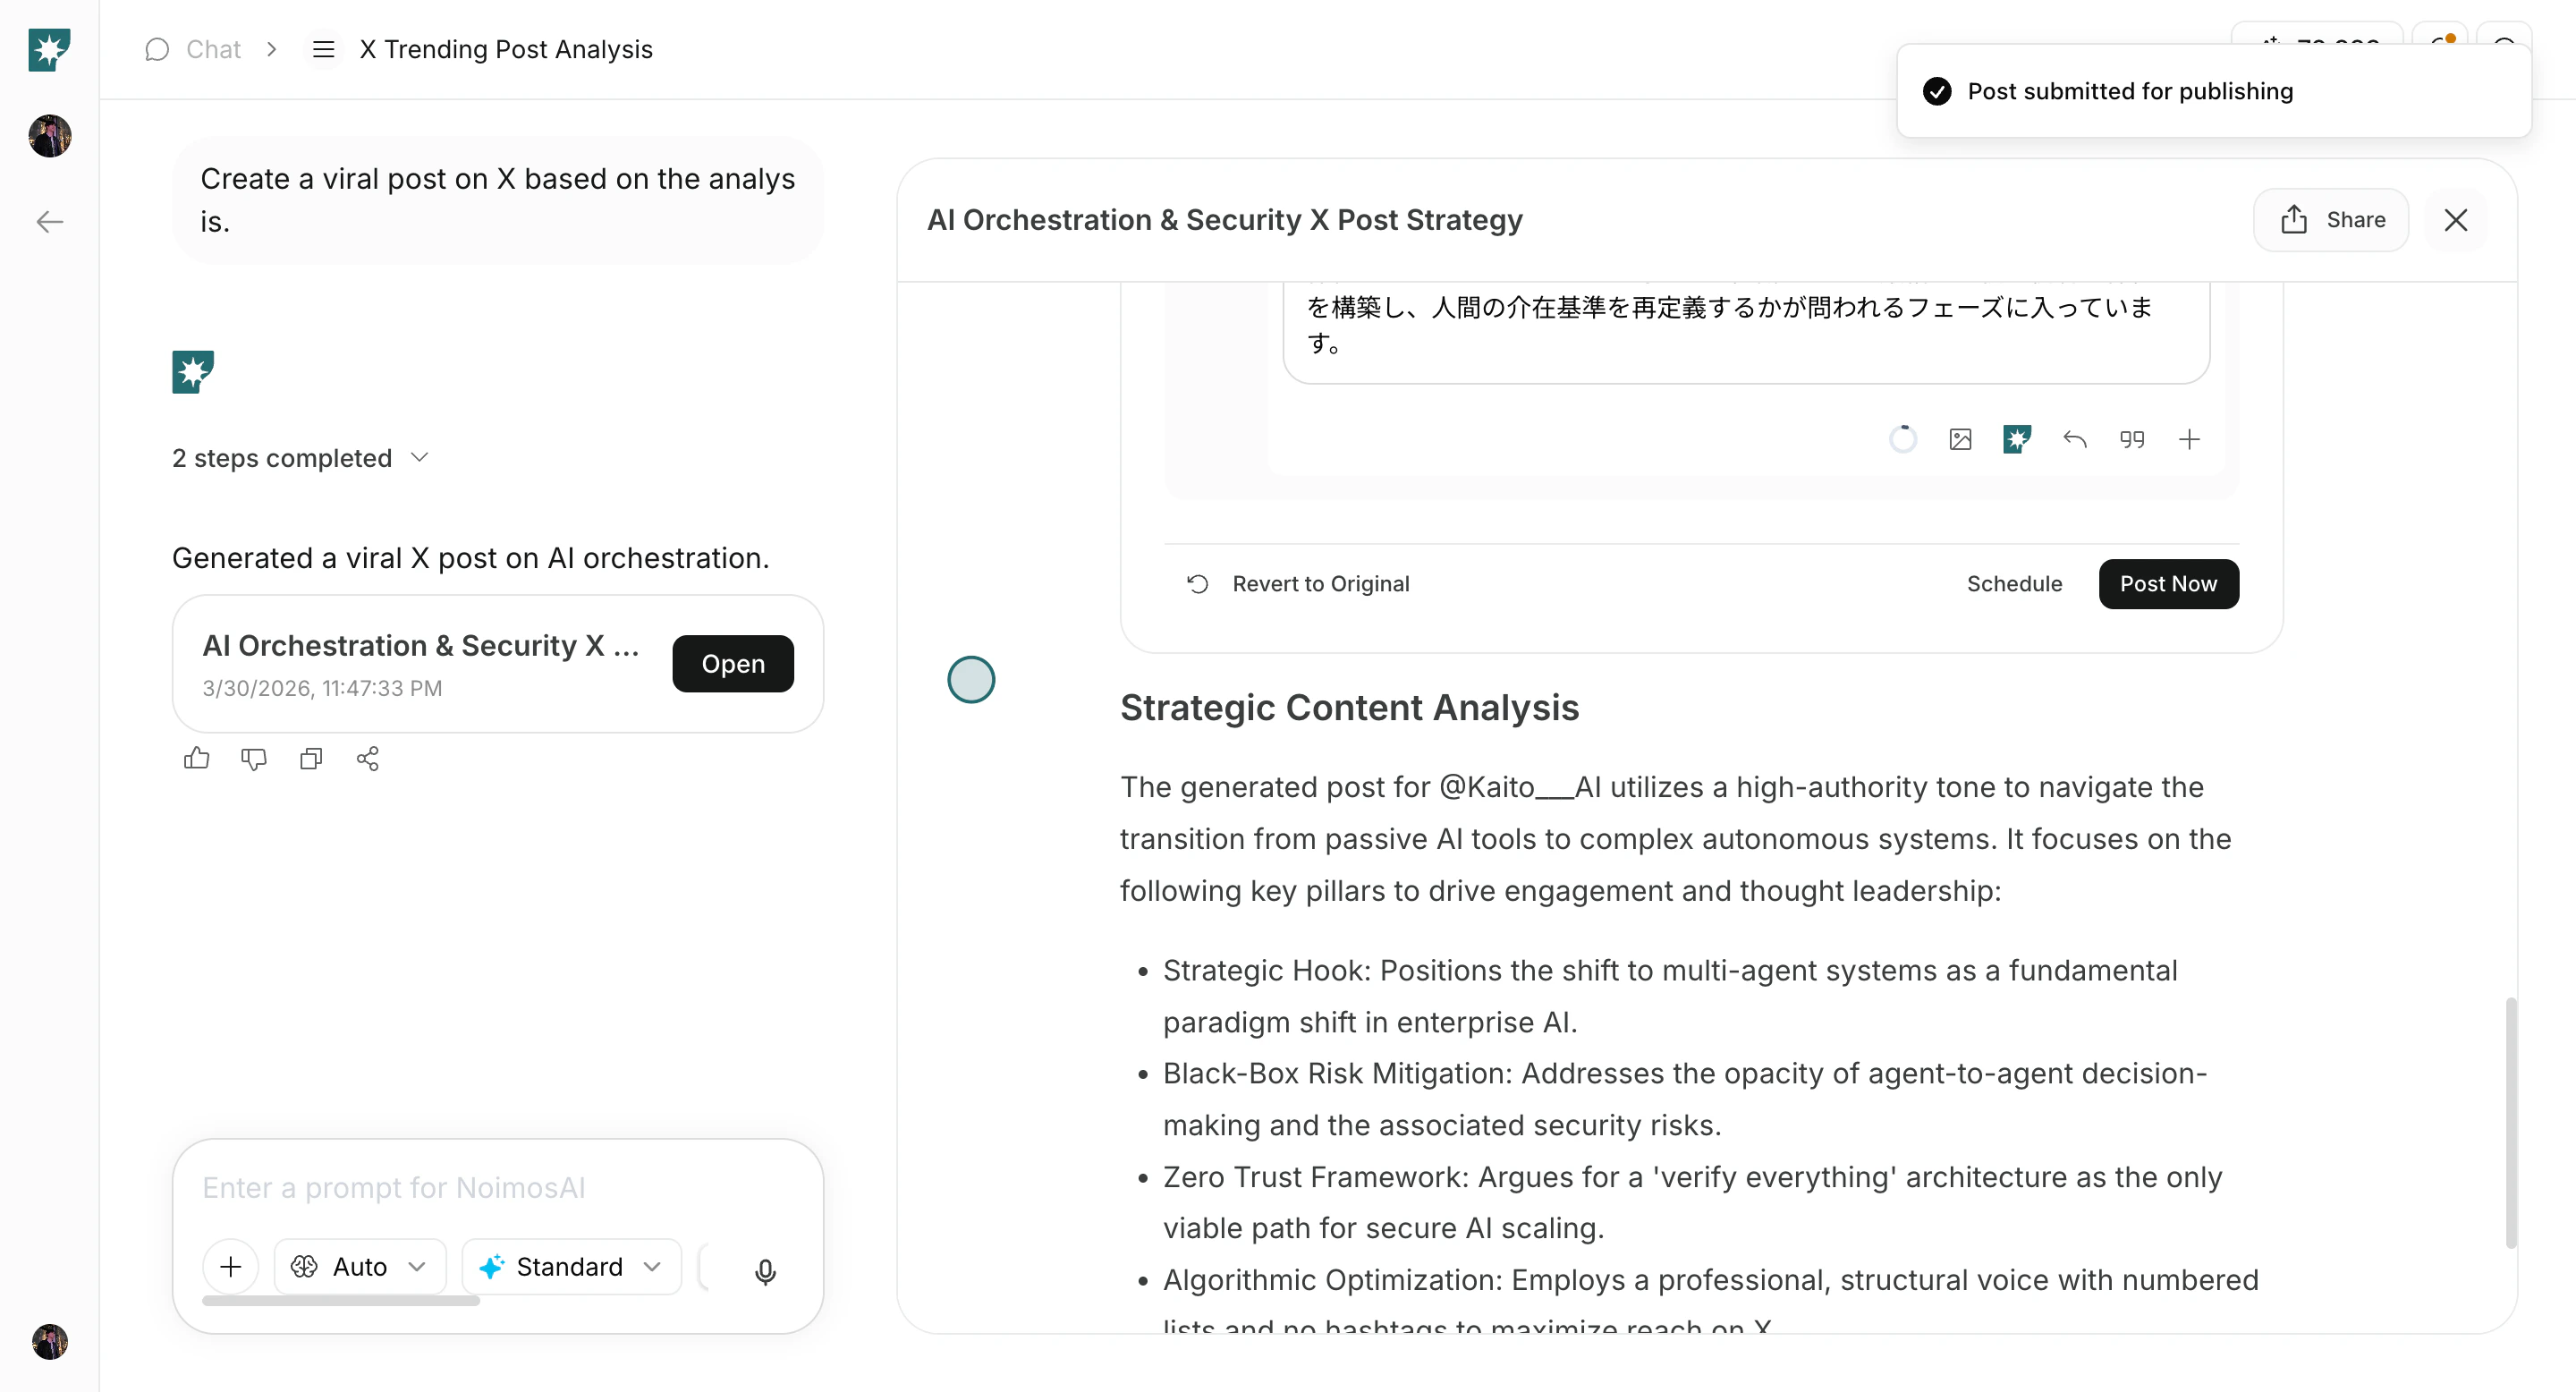The width and height of the screenshot is (2576, 1392).
Task: Click the thumbs up on the generated post
Action: (196, 759)
